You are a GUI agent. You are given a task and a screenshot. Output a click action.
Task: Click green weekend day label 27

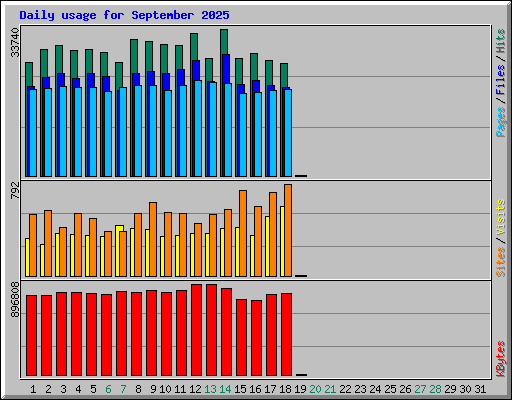[420, 389]
